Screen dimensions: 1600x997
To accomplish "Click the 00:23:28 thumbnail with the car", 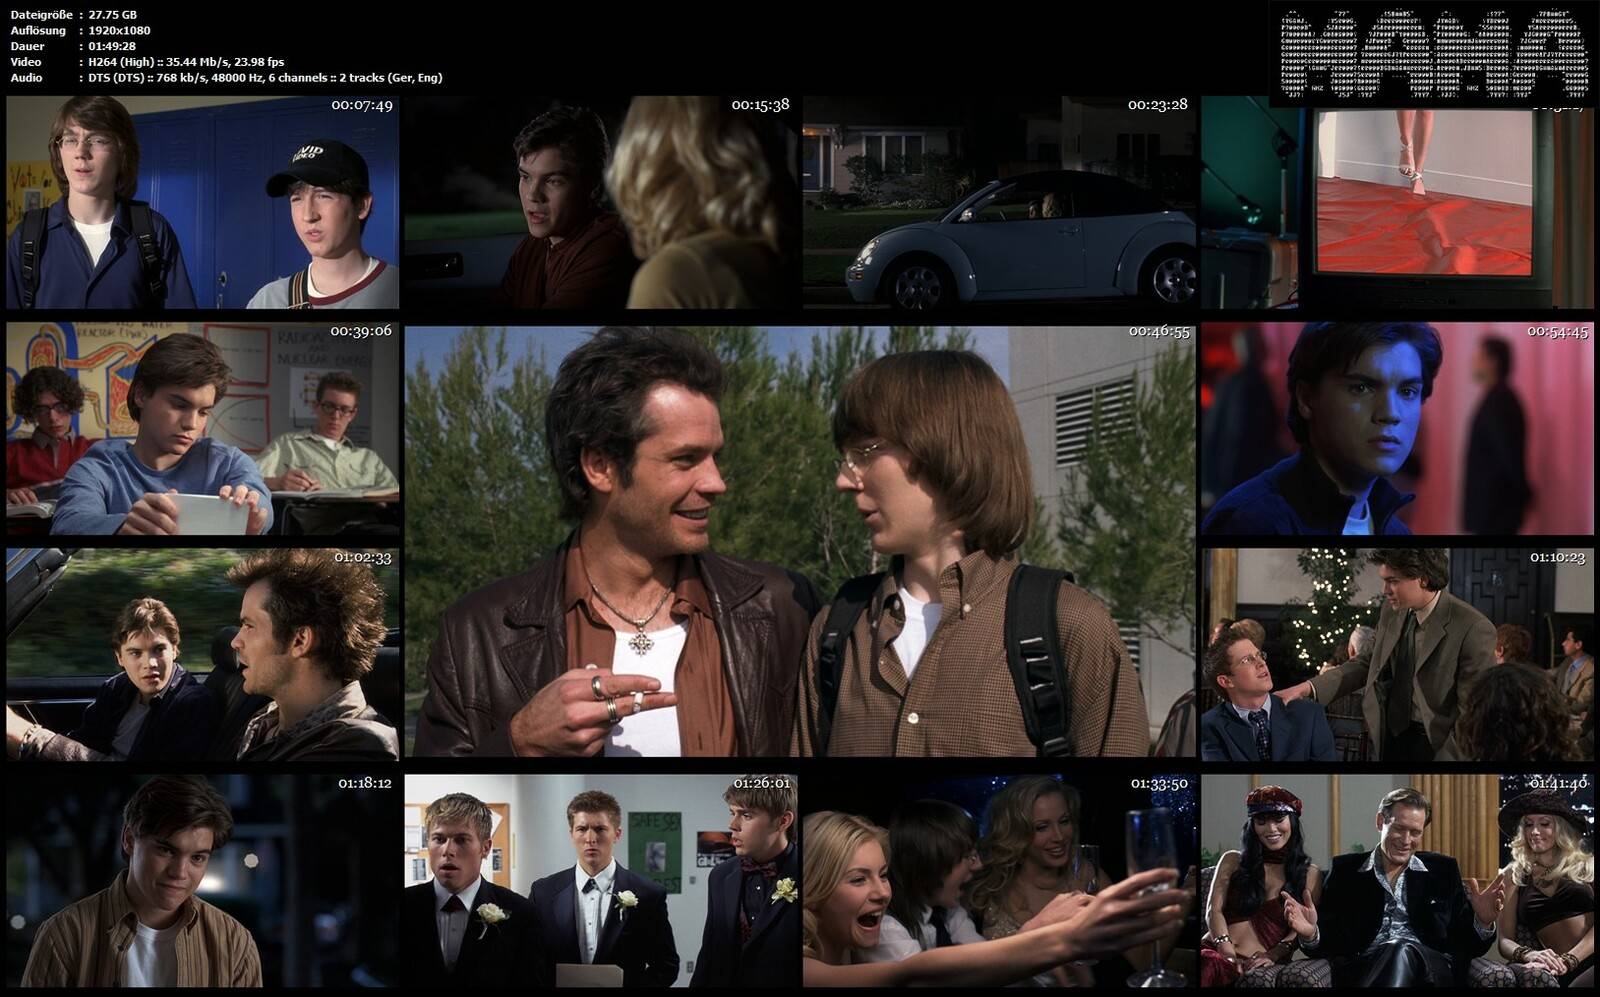I will [x=999, y=202].
